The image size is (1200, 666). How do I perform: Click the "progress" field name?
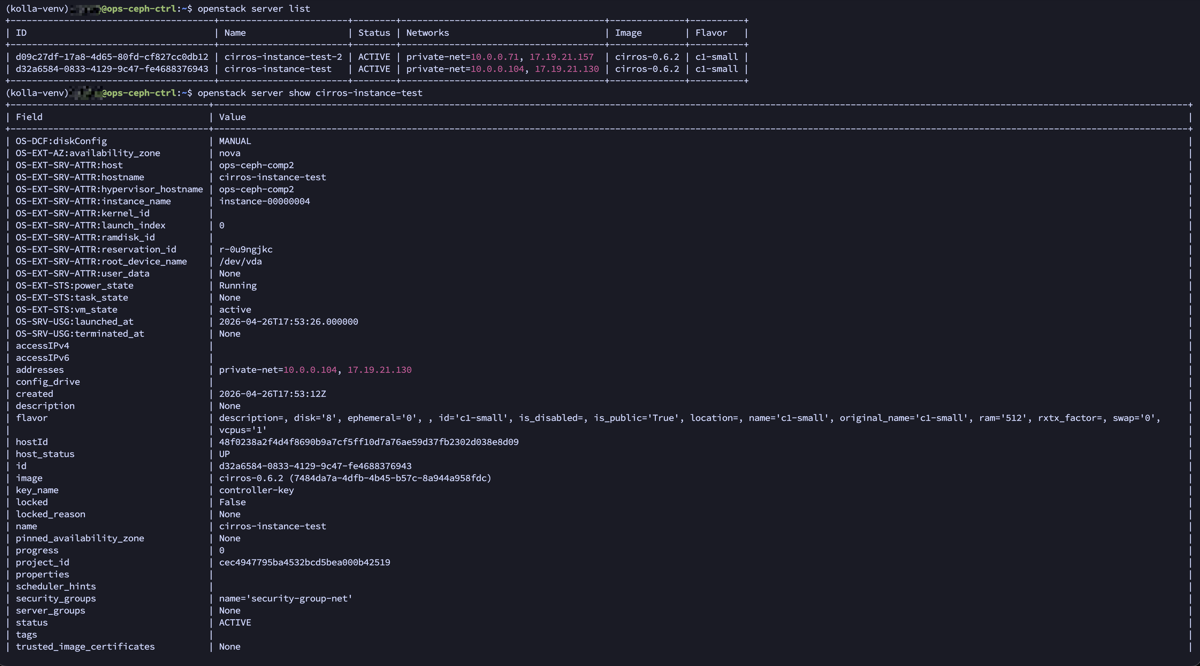coord(37,549)
